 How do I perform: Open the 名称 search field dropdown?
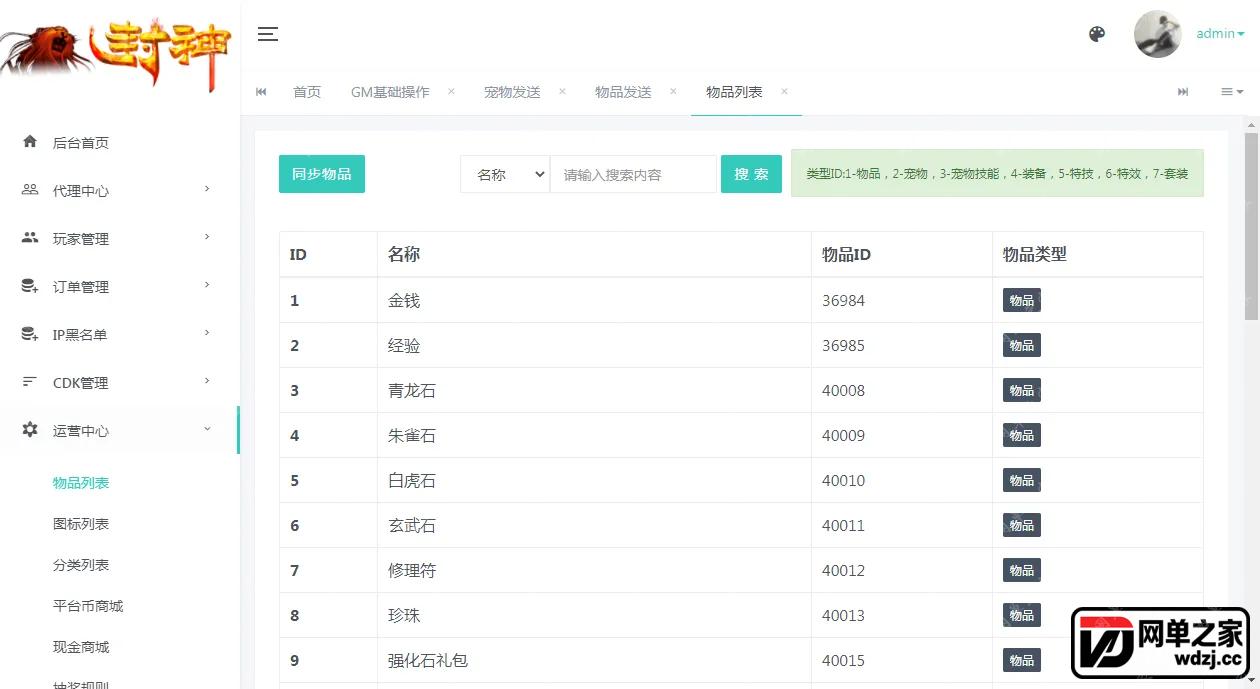point(505,174)
